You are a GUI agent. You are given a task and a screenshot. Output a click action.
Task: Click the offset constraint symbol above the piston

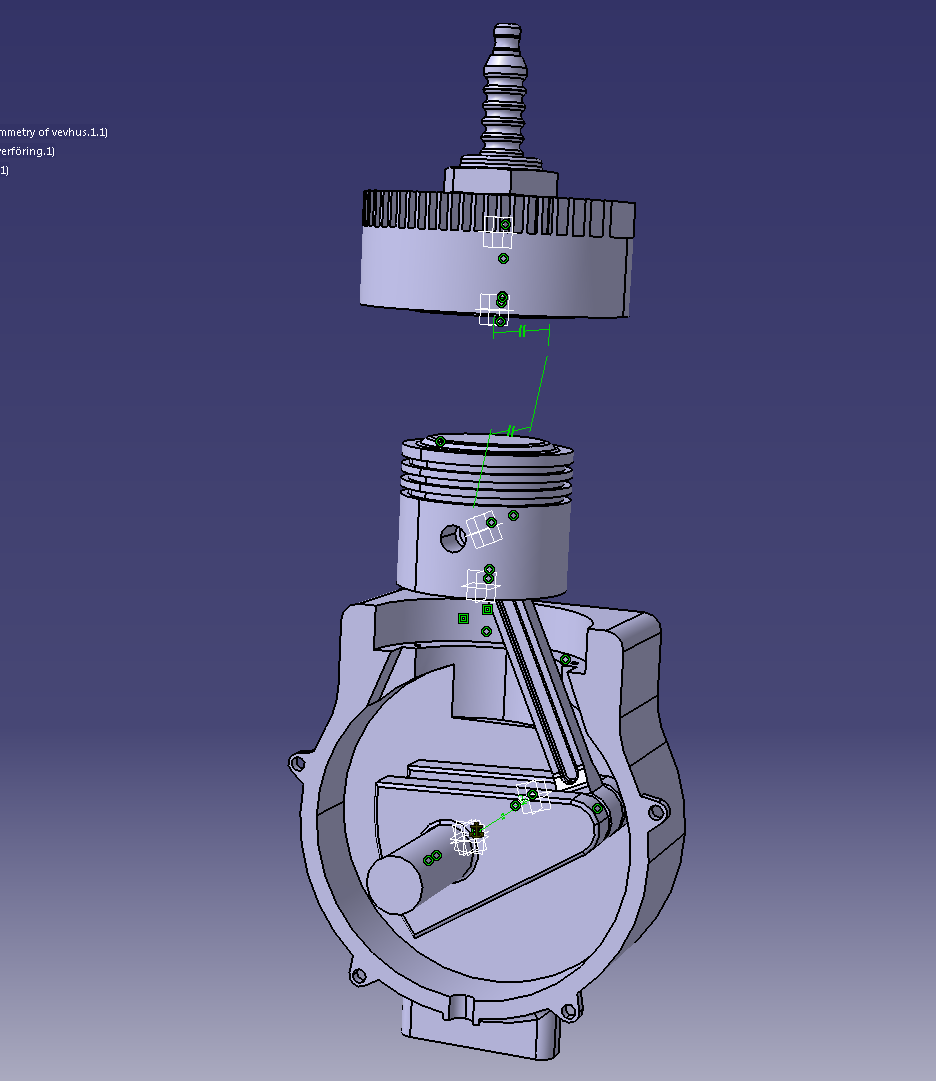click(510, 432)
